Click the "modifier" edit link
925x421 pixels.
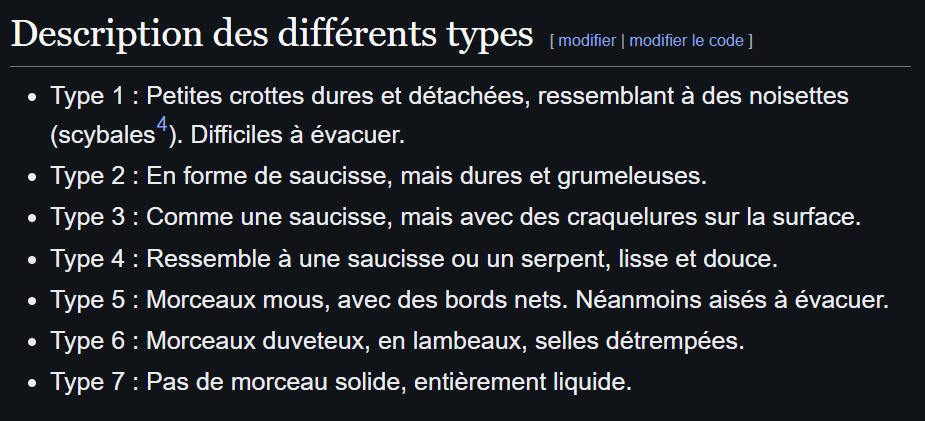point(587,41)
